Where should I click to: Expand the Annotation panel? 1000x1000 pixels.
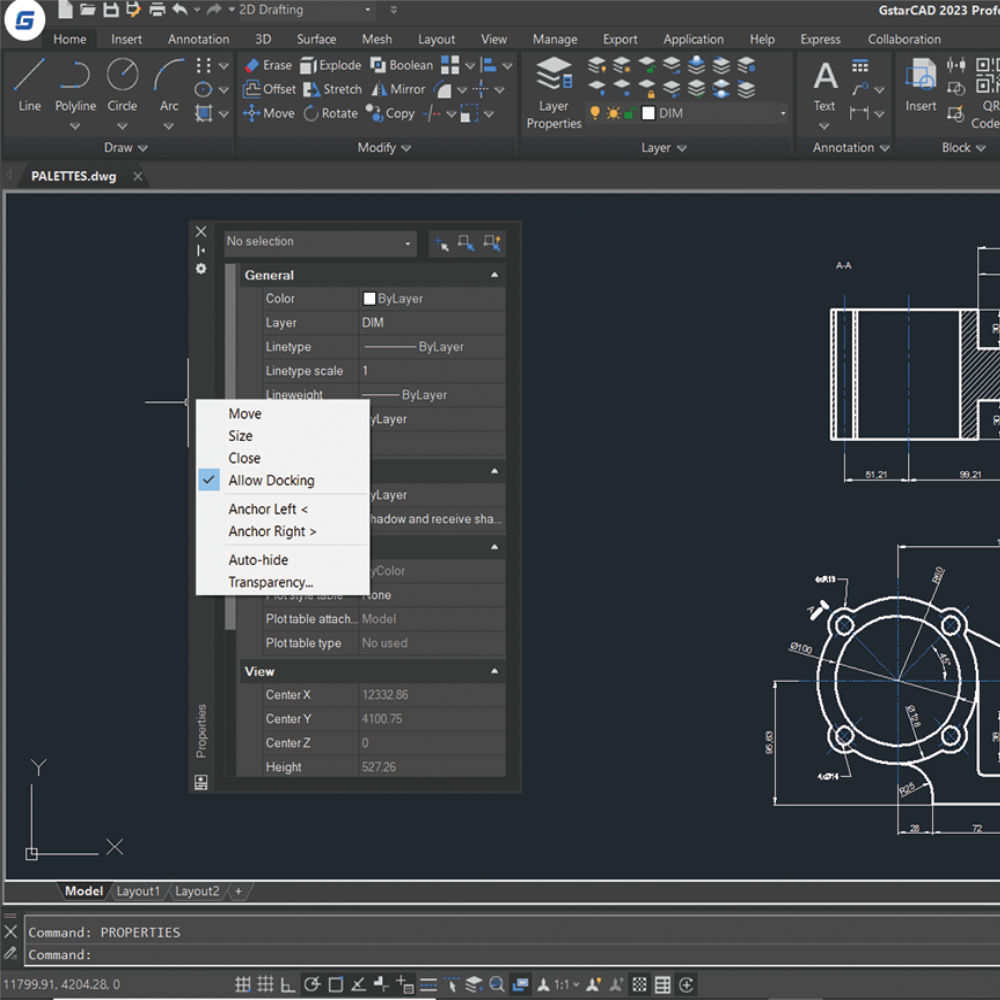click(x=851, y=148)
